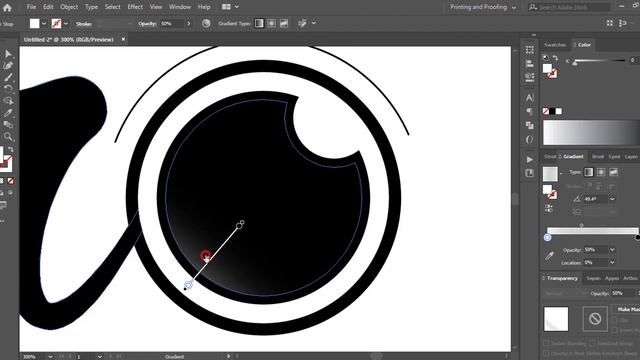Toggle the Isolate Blending checkbox

(546, 343)
